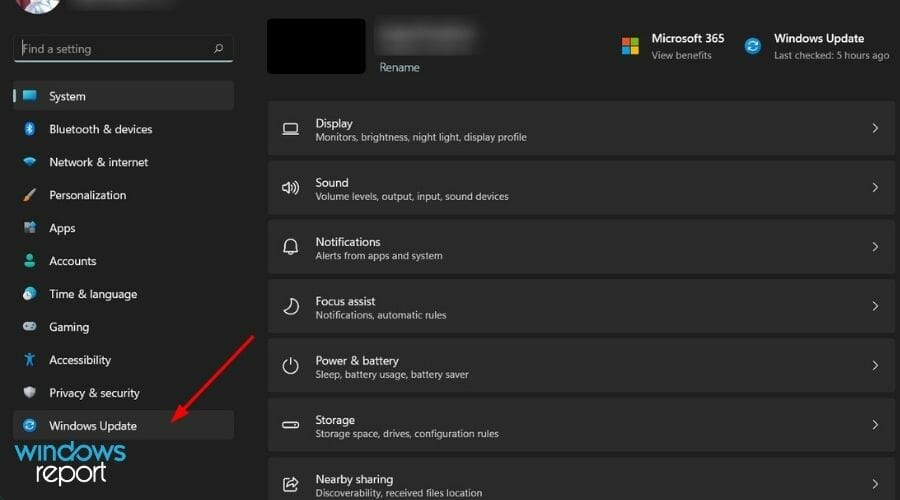The width and height of the screenshot is (900, 500).
Task: Open the Apps category
Action: tap(123, 228)
